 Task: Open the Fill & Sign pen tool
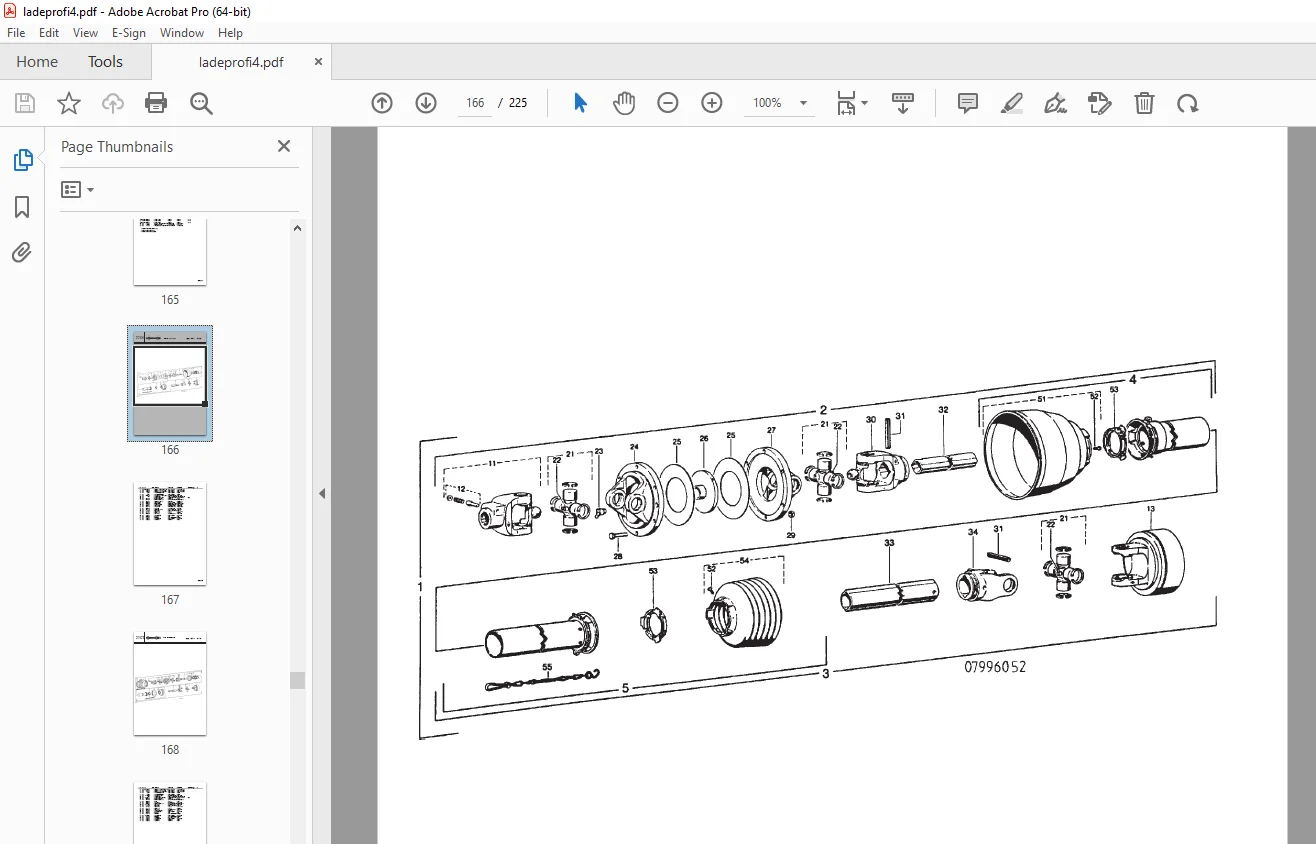(x=1055, y=103)
